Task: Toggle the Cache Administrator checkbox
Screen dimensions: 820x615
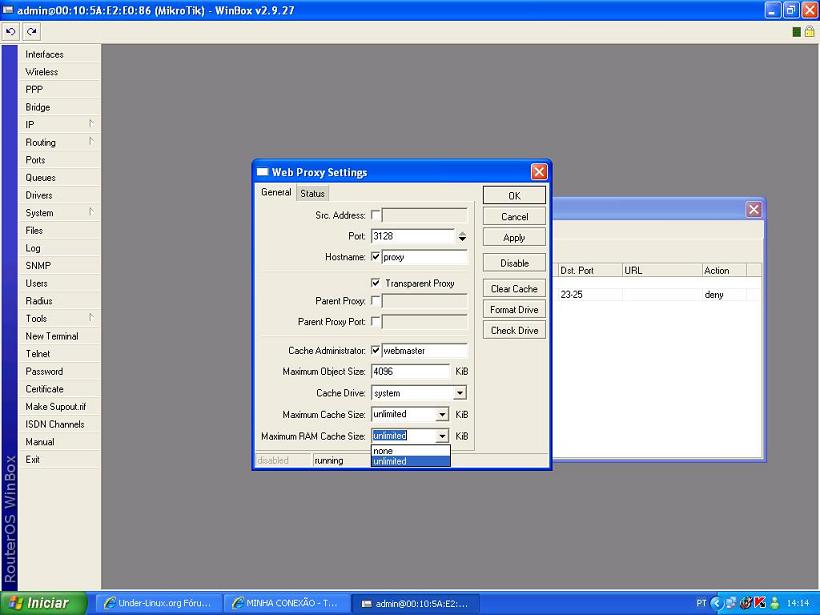Action: coord(375,350)
